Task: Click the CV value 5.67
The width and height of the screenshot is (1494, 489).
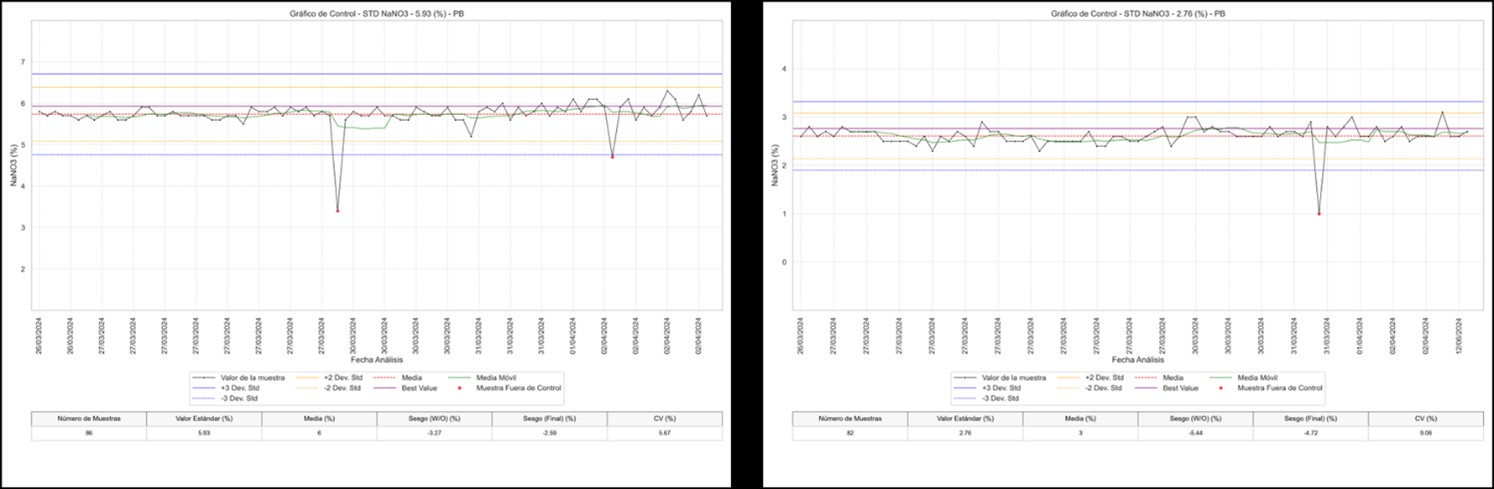Action: tap(664, 433)
